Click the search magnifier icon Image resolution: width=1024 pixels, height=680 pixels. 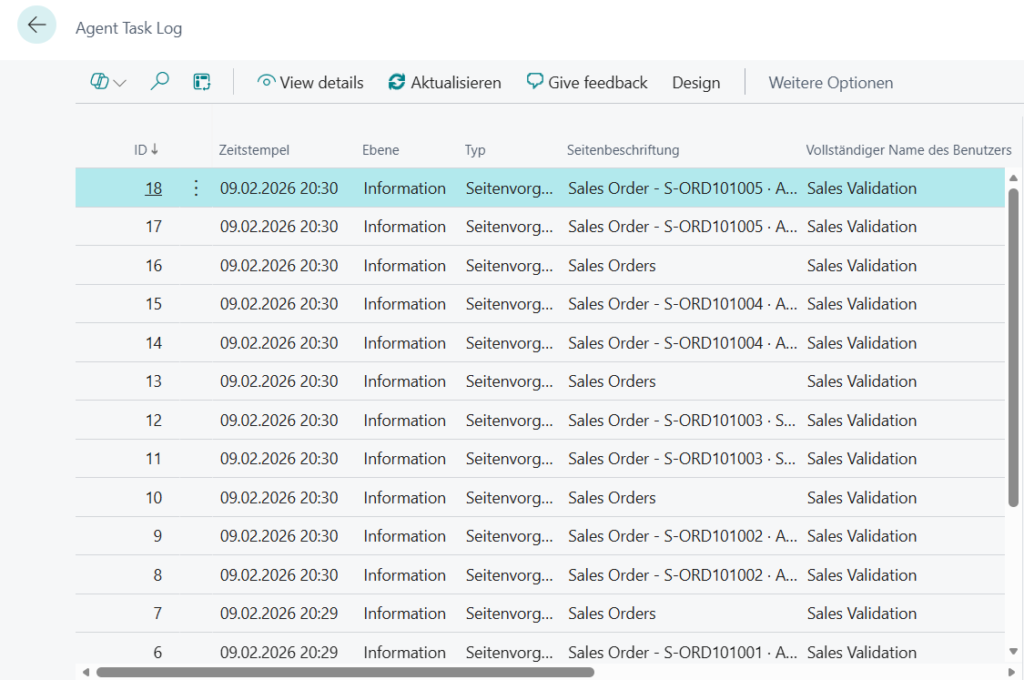click(159, 83)
